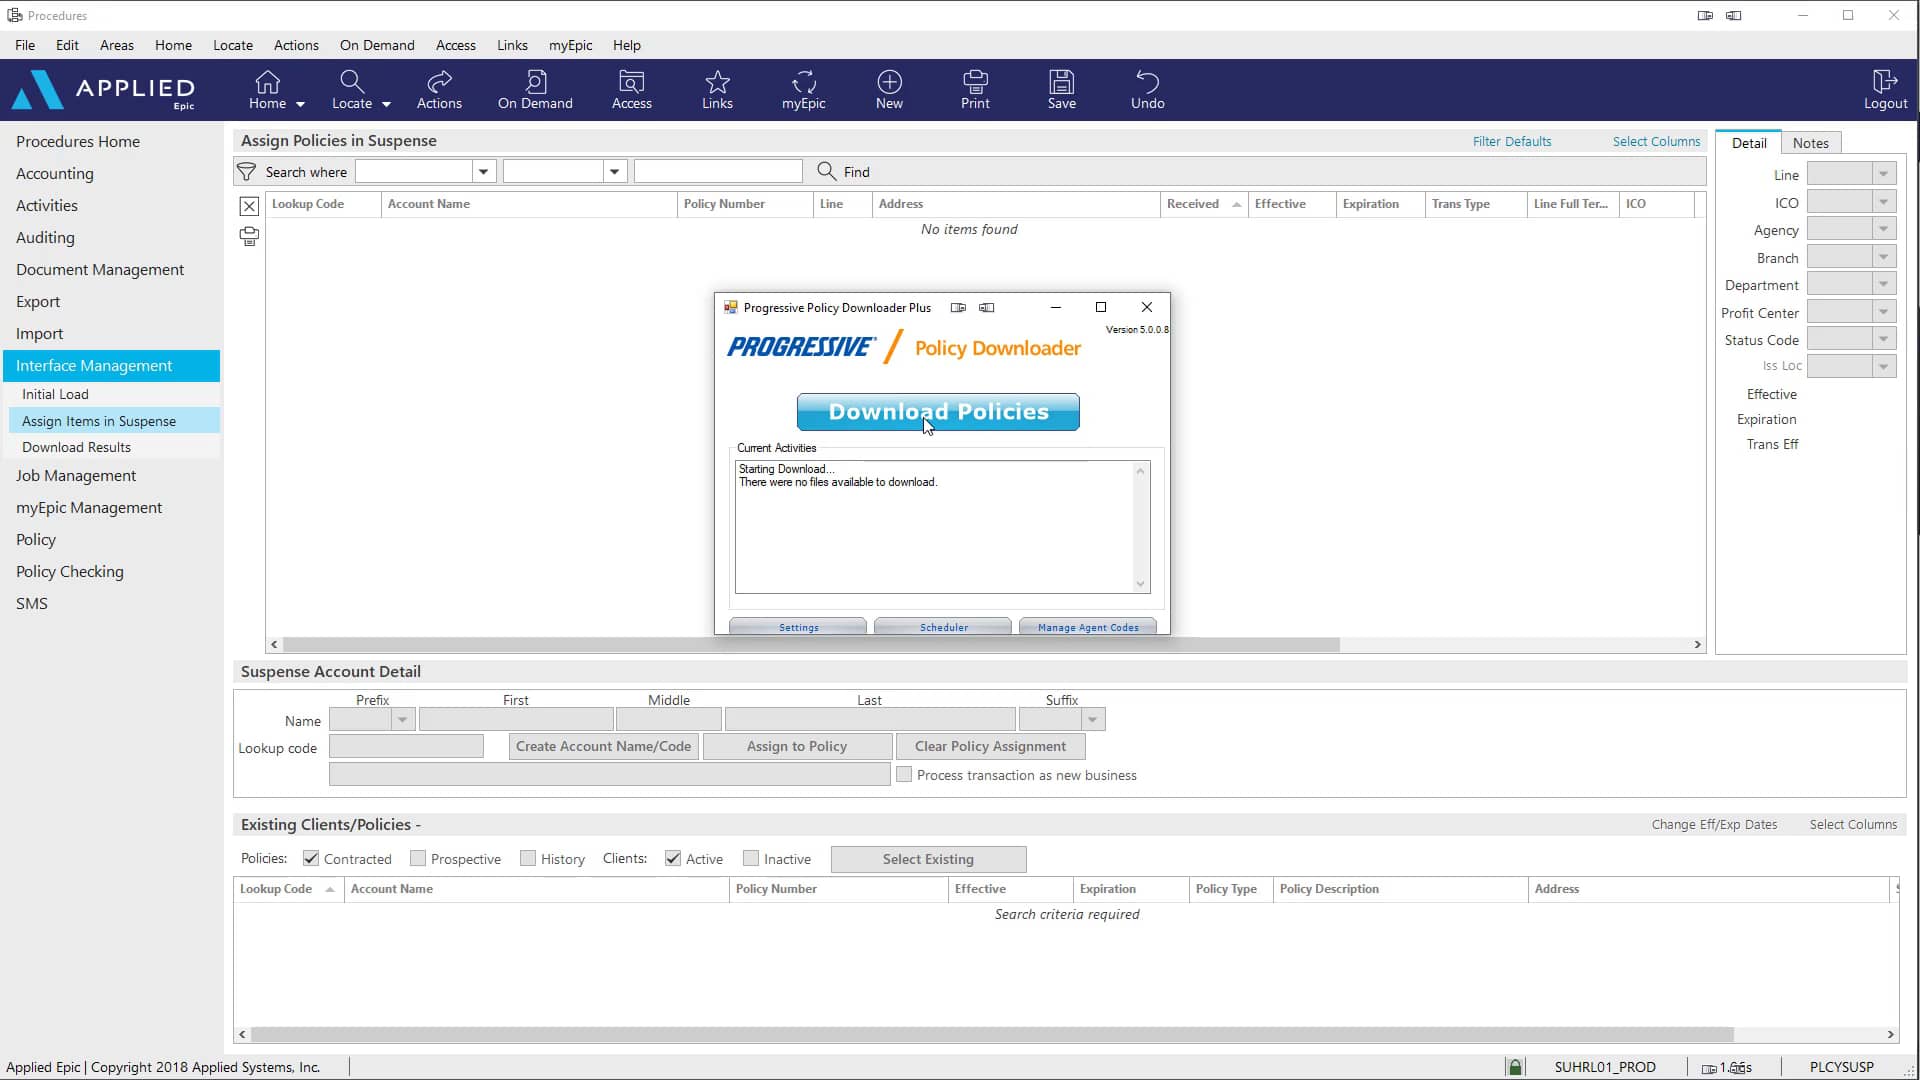Click the printer icon beside the suspense grid

pos(248,236)
